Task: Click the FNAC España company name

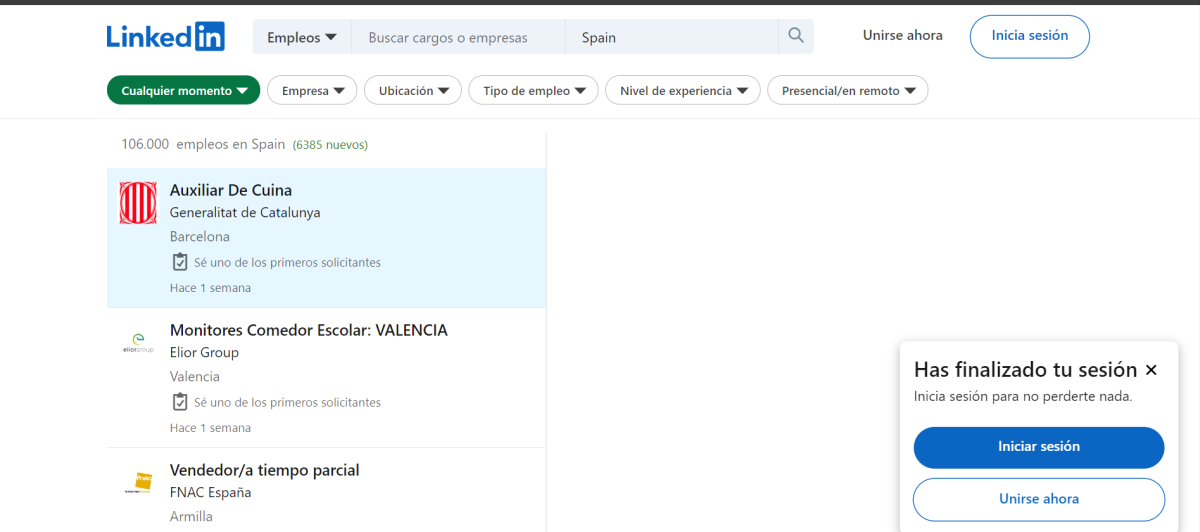Action: coord(210,492)
